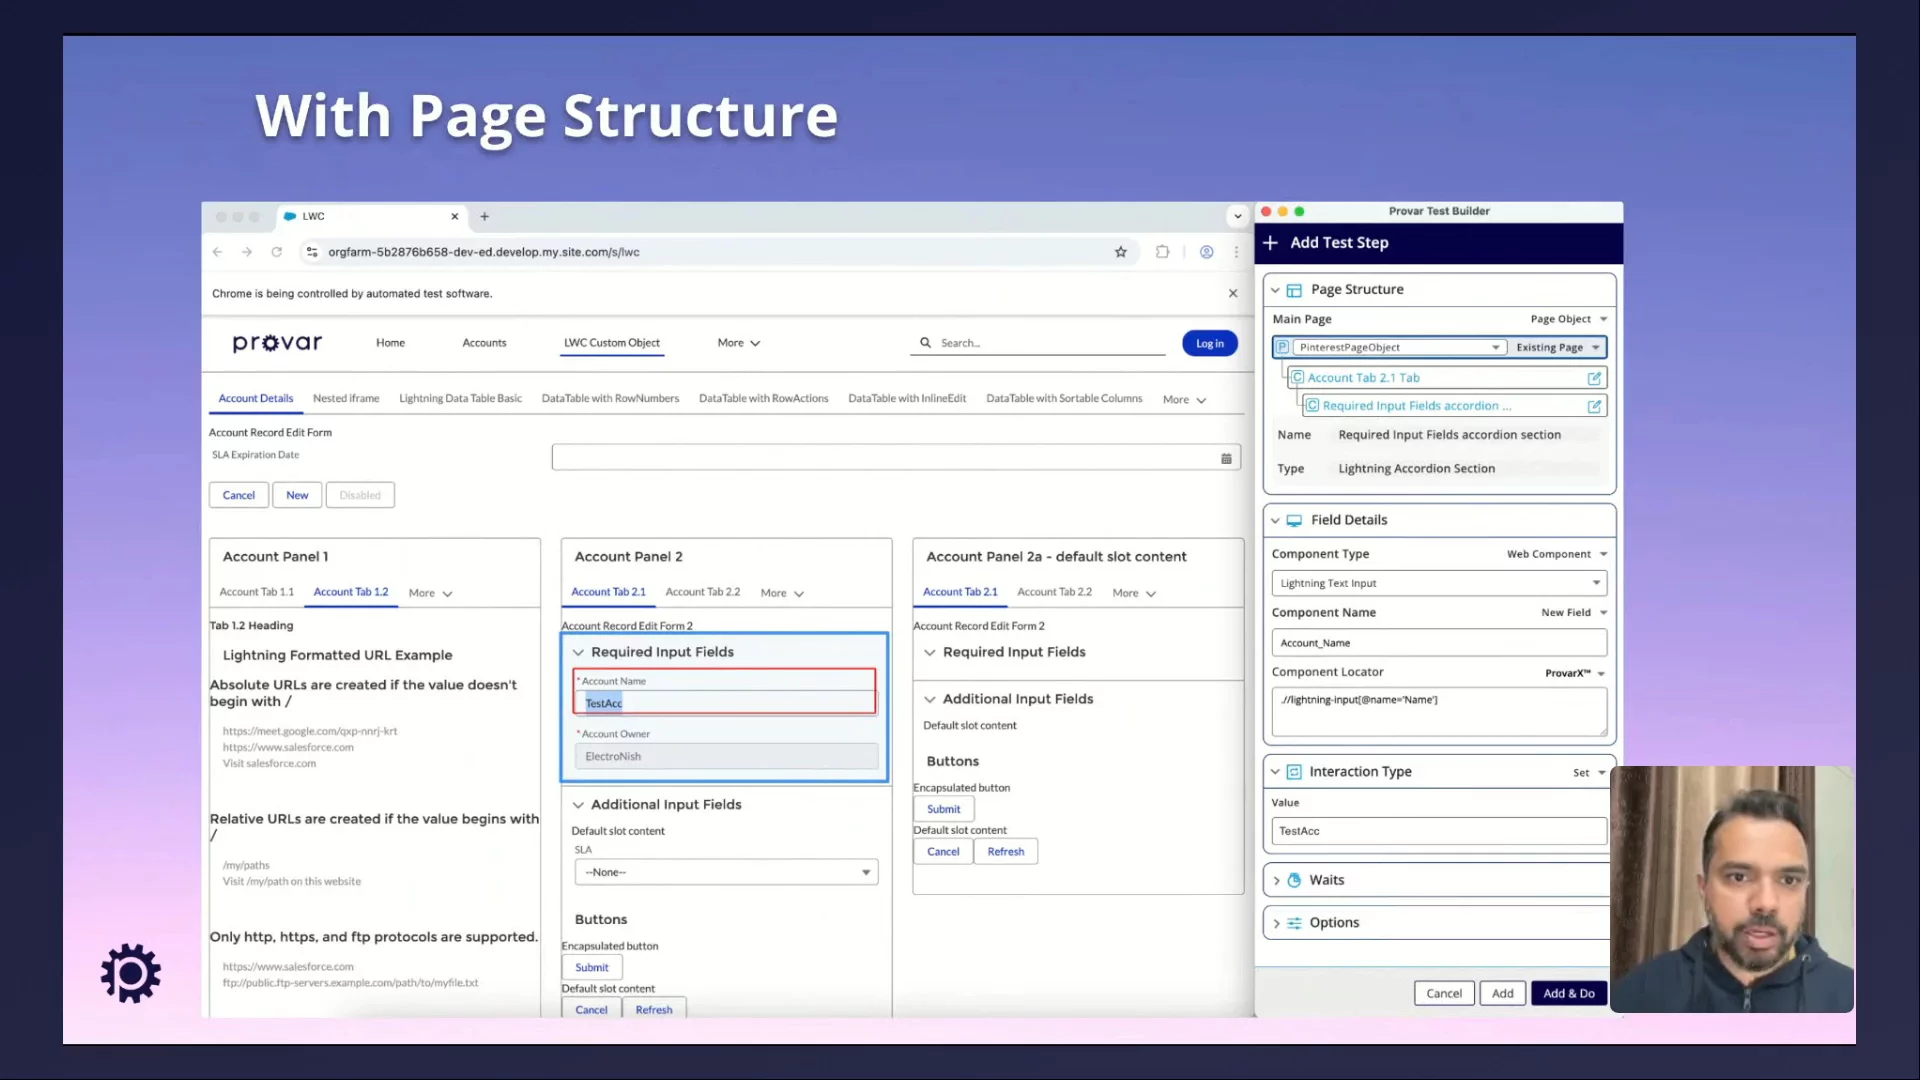Click the calendar icon in SLA Expiration Date

(x=1226, y=458)
